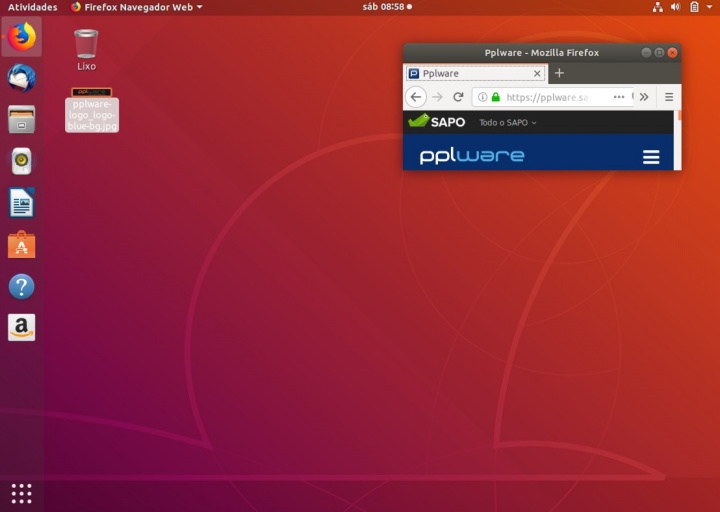Launch Thunderbird from the dock
The image size is (720, 512).
(x=21, y=77)
